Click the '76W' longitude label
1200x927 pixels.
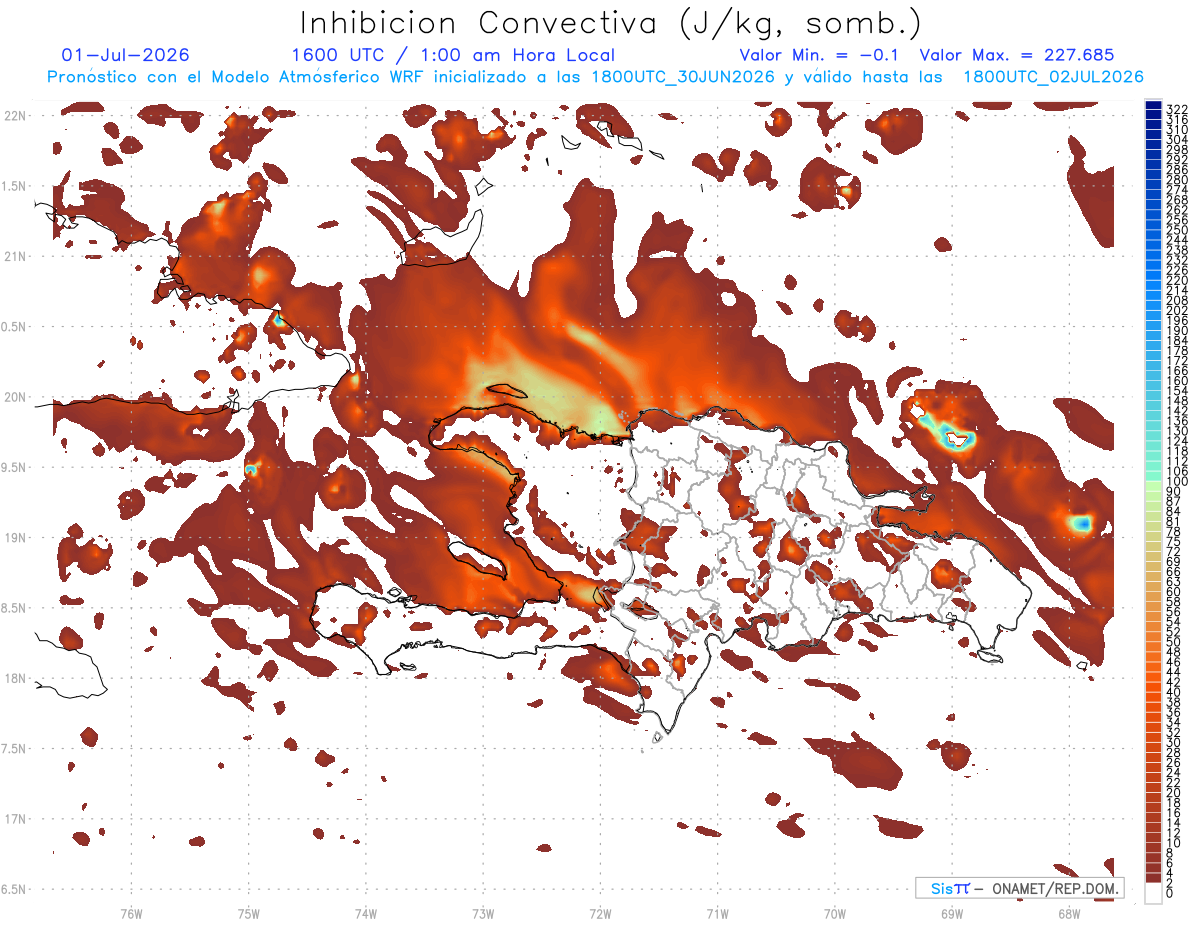click(131, 913)
